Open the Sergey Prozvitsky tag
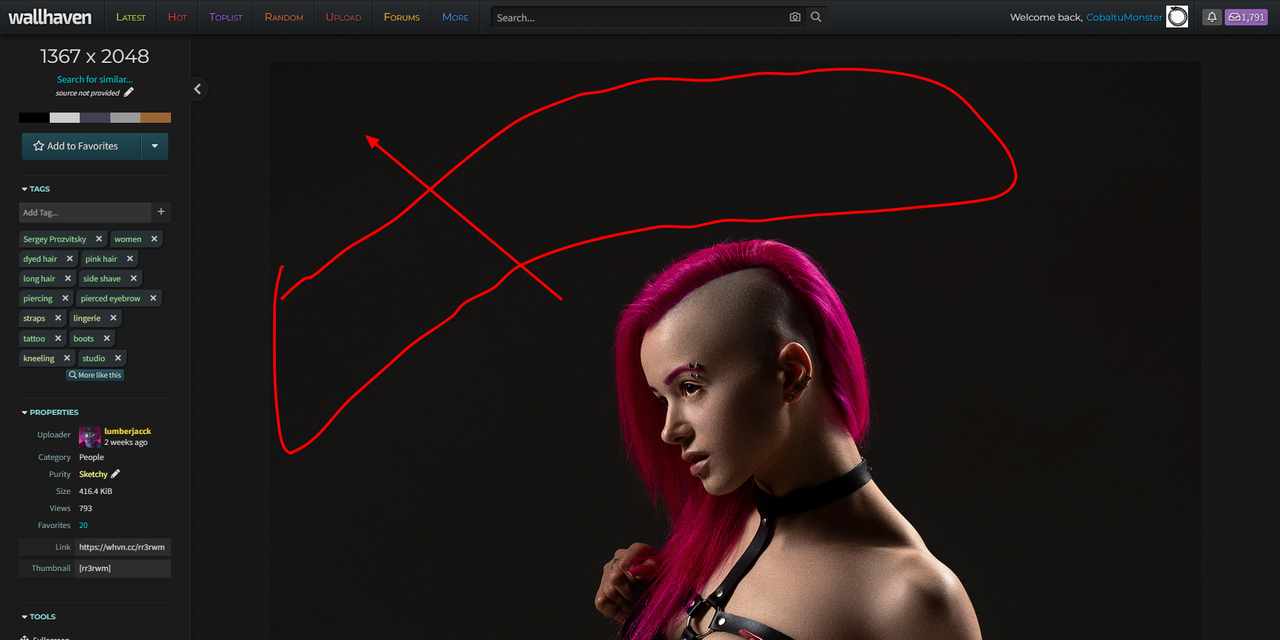The height and width of the screenshot is (640, 1280). point(55,239)
